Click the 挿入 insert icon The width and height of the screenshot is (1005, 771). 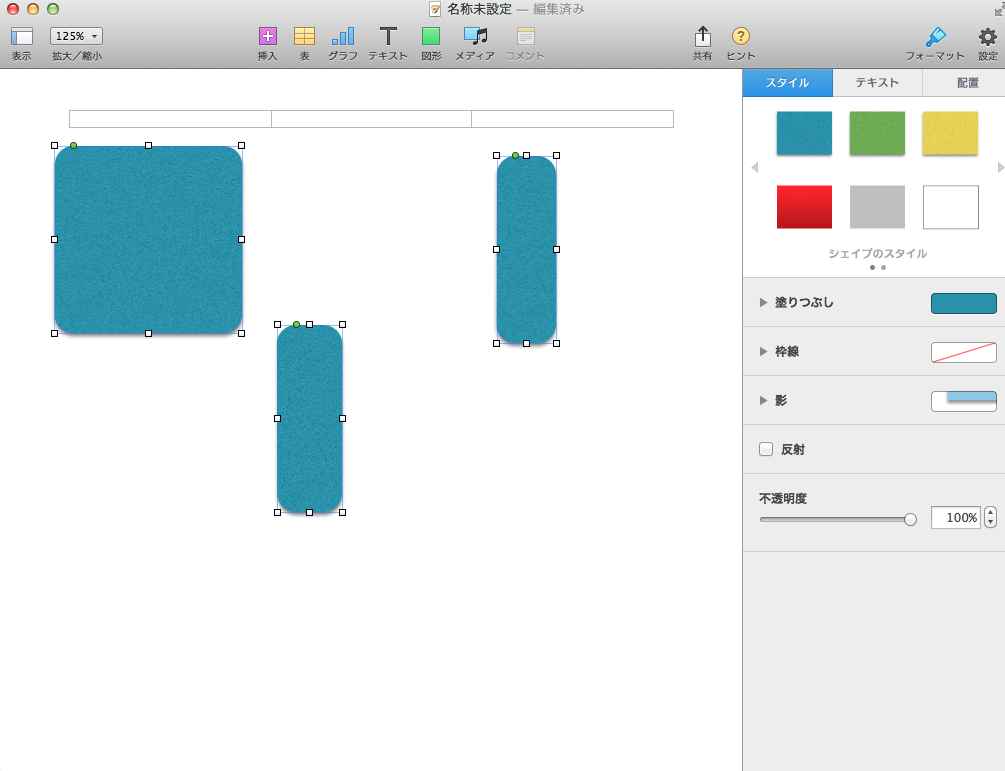[267, 36]
